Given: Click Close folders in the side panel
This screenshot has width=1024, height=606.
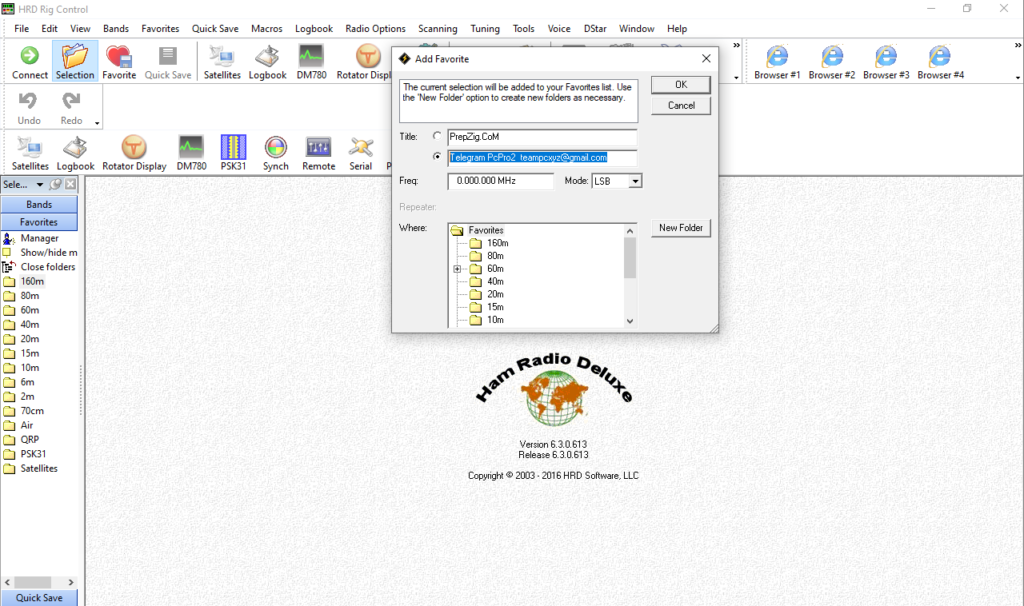Looking at the screenshot, I should (x=47, y=267).
